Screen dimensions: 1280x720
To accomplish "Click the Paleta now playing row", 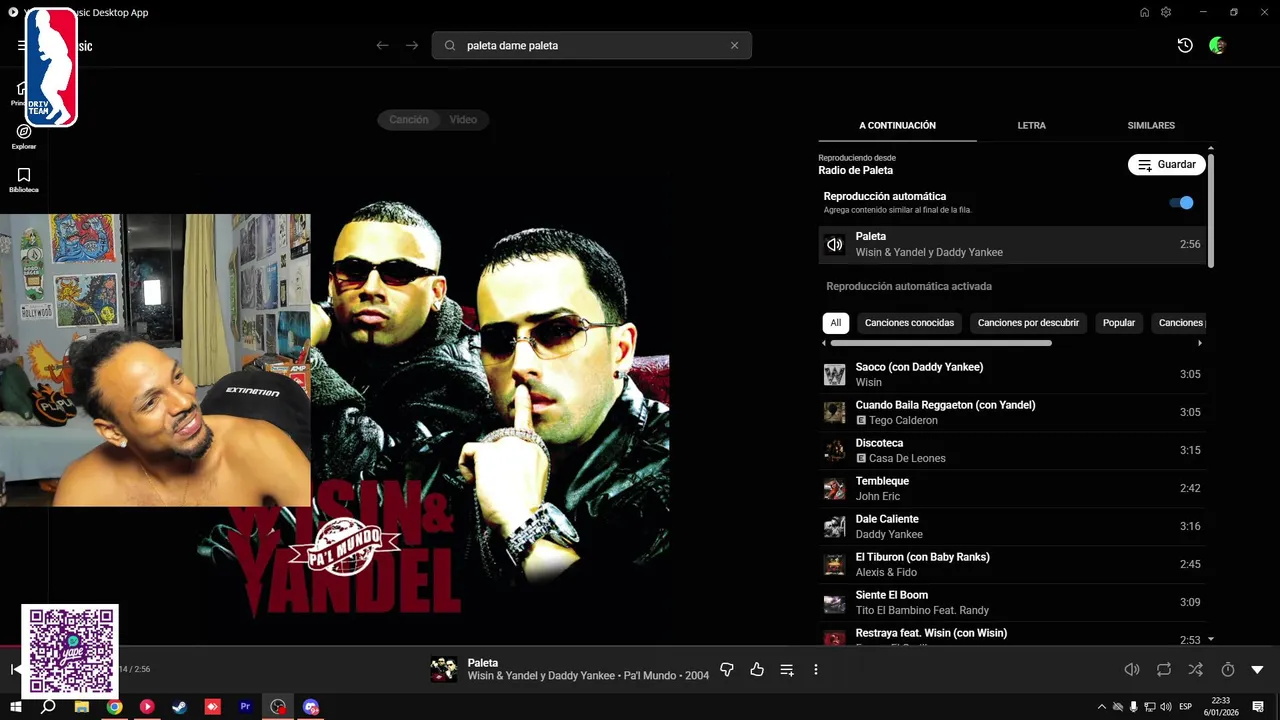I will [1012, 244].
